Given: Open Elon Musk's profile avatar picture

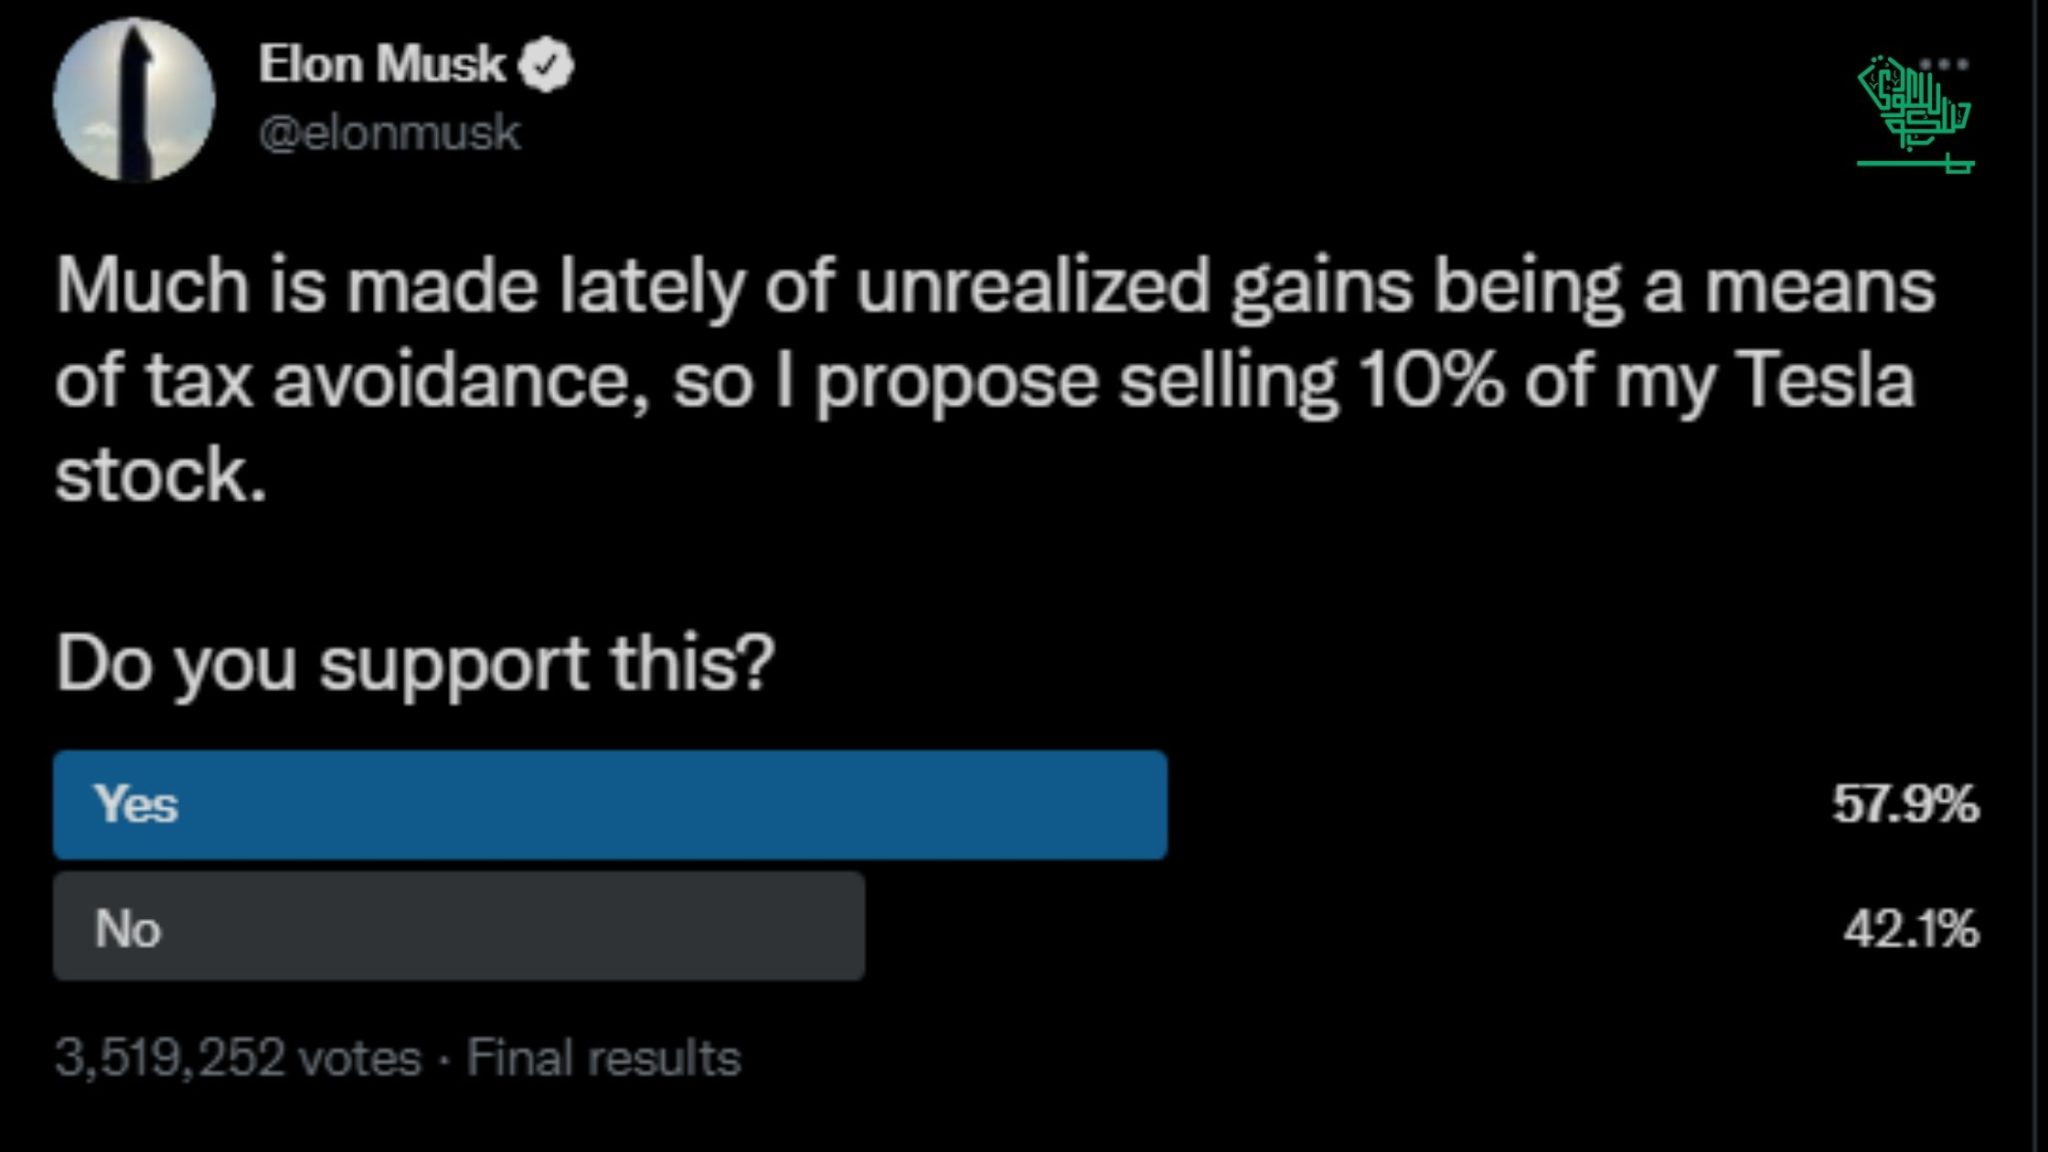Looking at the screenshot, I should click(x=134, y=99).
